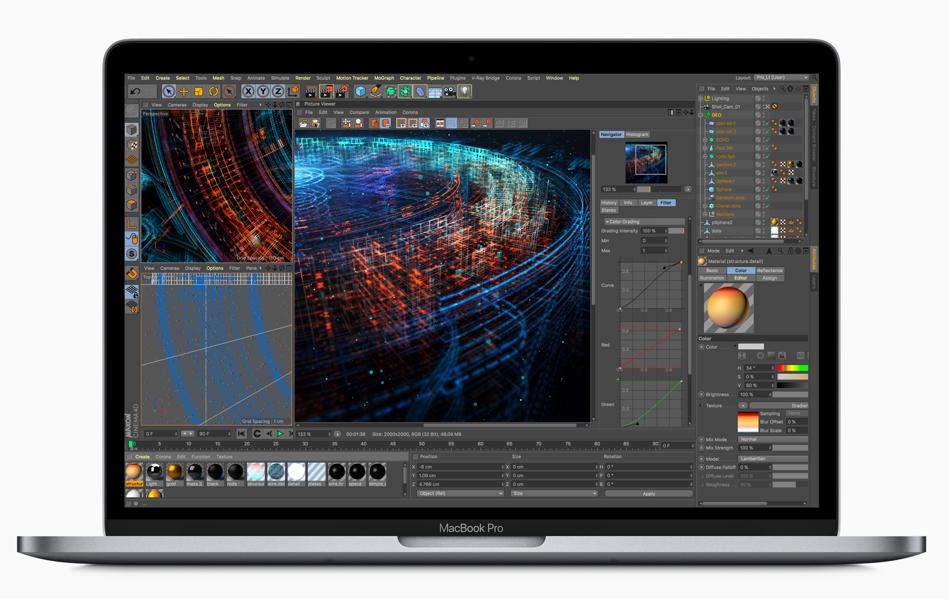Select the Reflectance tab in Material editor
Viewport: 949px width, 599px height.
pyautogui.click(x=769, y=270)
